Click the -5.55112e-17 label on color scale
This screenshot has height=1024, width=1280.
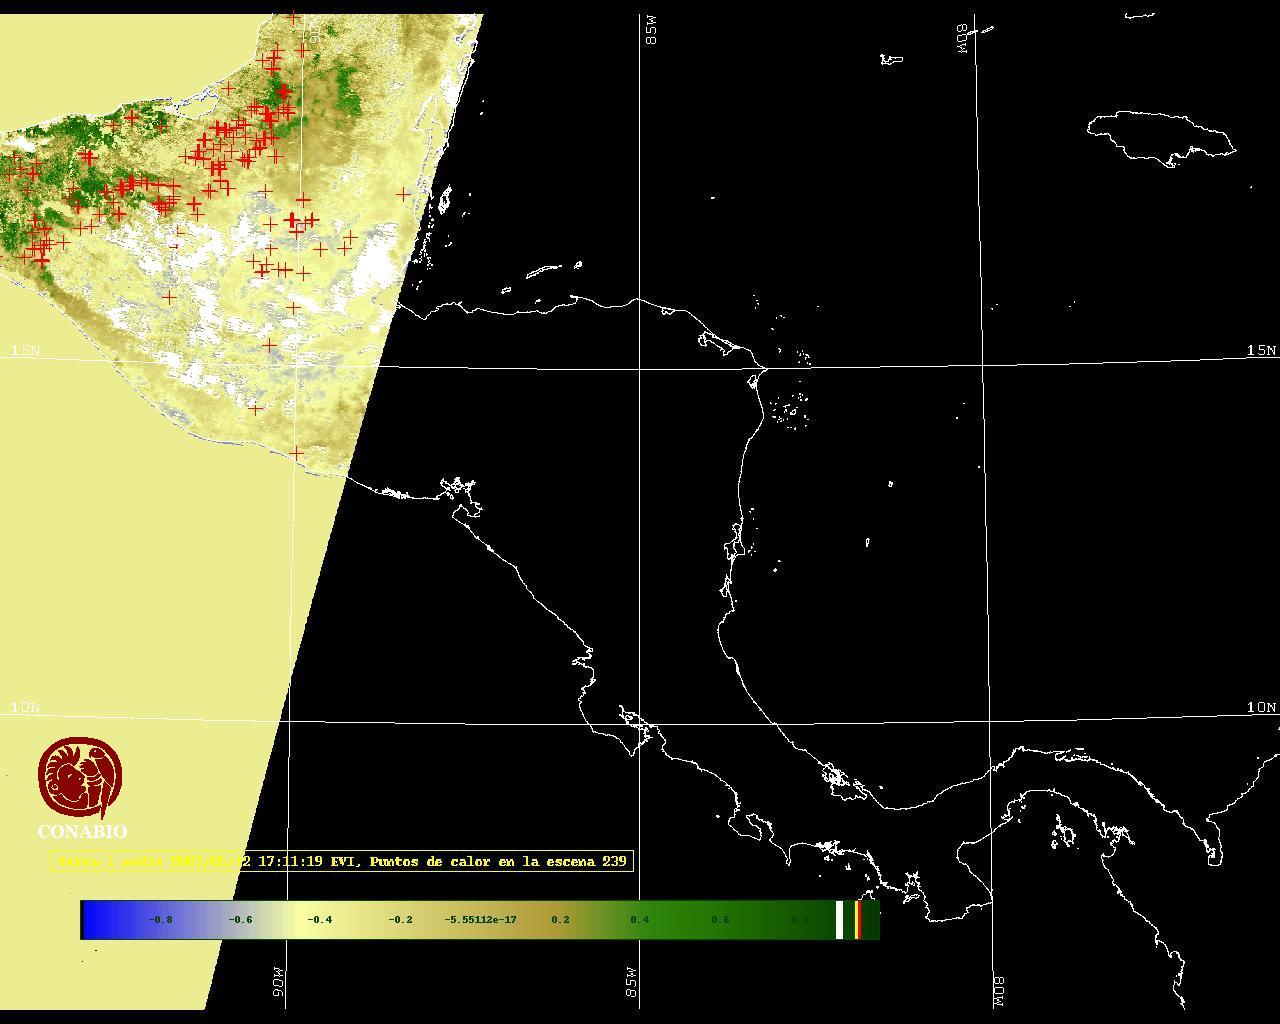[480, 919]
